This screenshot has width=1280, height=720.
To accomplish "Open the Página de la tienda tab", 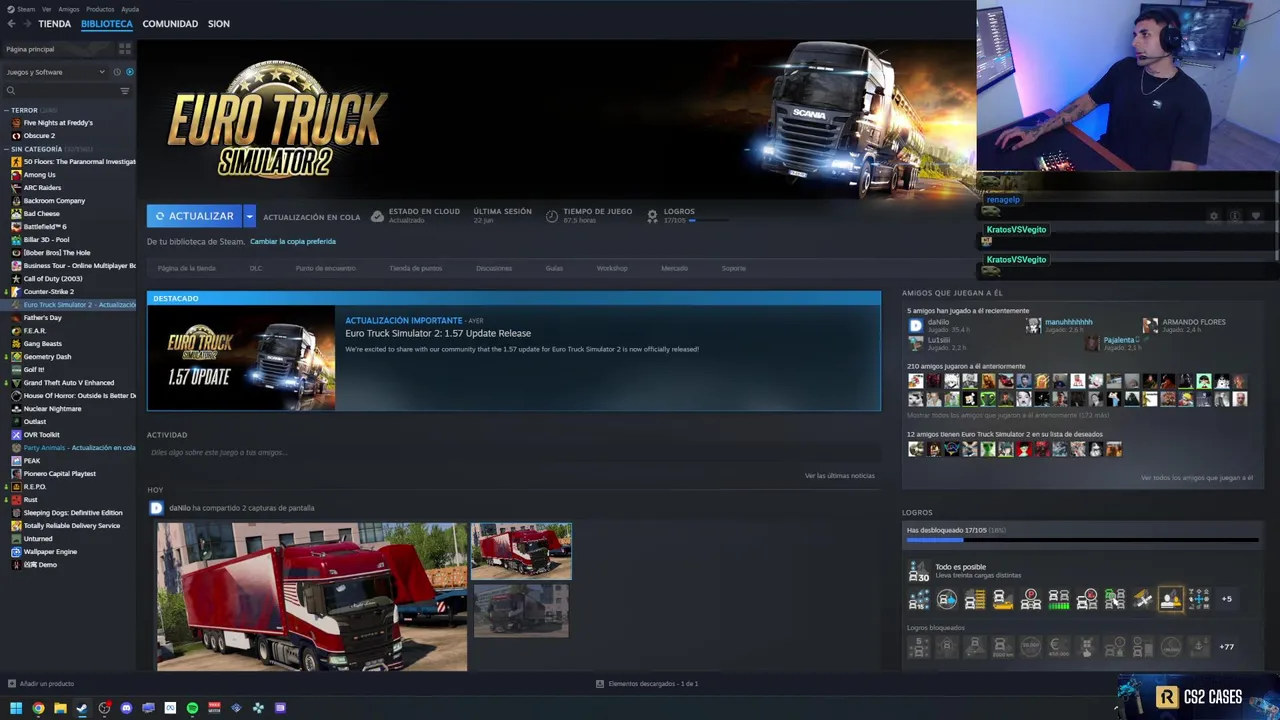I will (x=186, y=269).
